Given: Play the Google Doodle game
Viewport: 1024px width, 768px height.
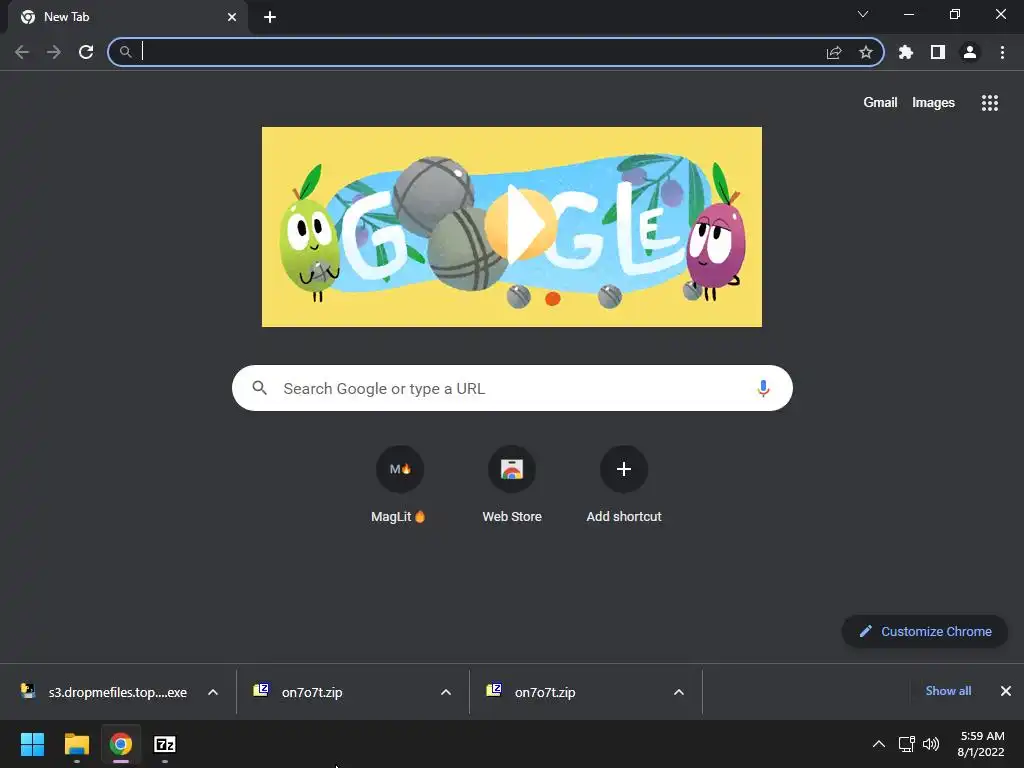Looking at the screenshot, I should [x=520, y=225].
